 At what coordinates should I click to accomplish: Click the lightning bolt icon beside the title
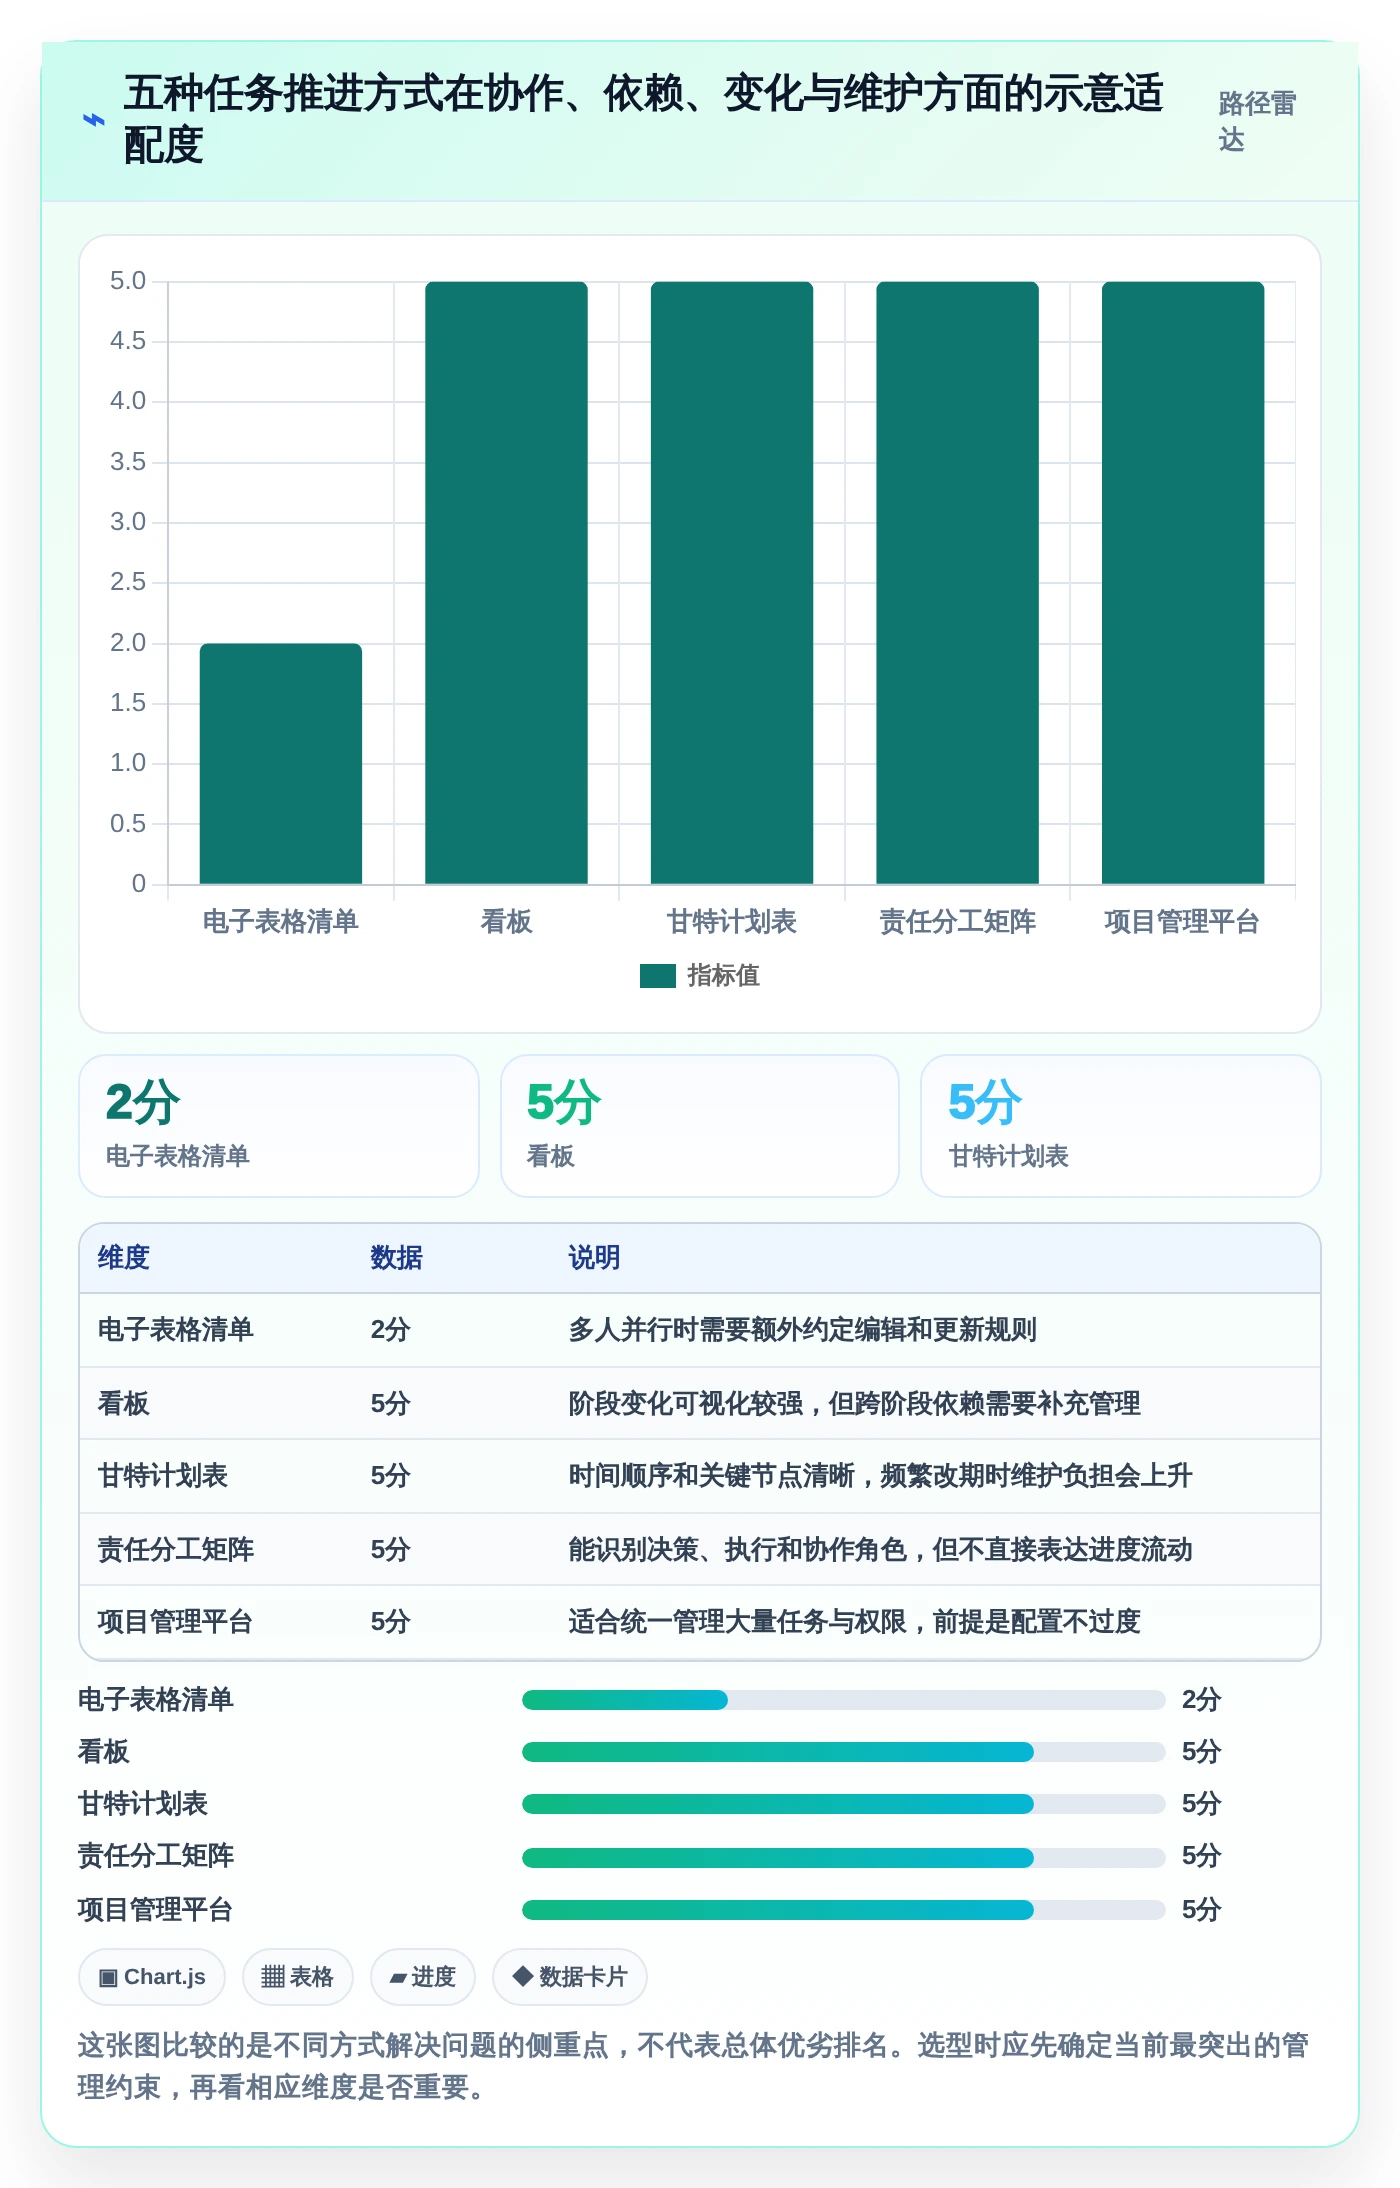[93, 120]
